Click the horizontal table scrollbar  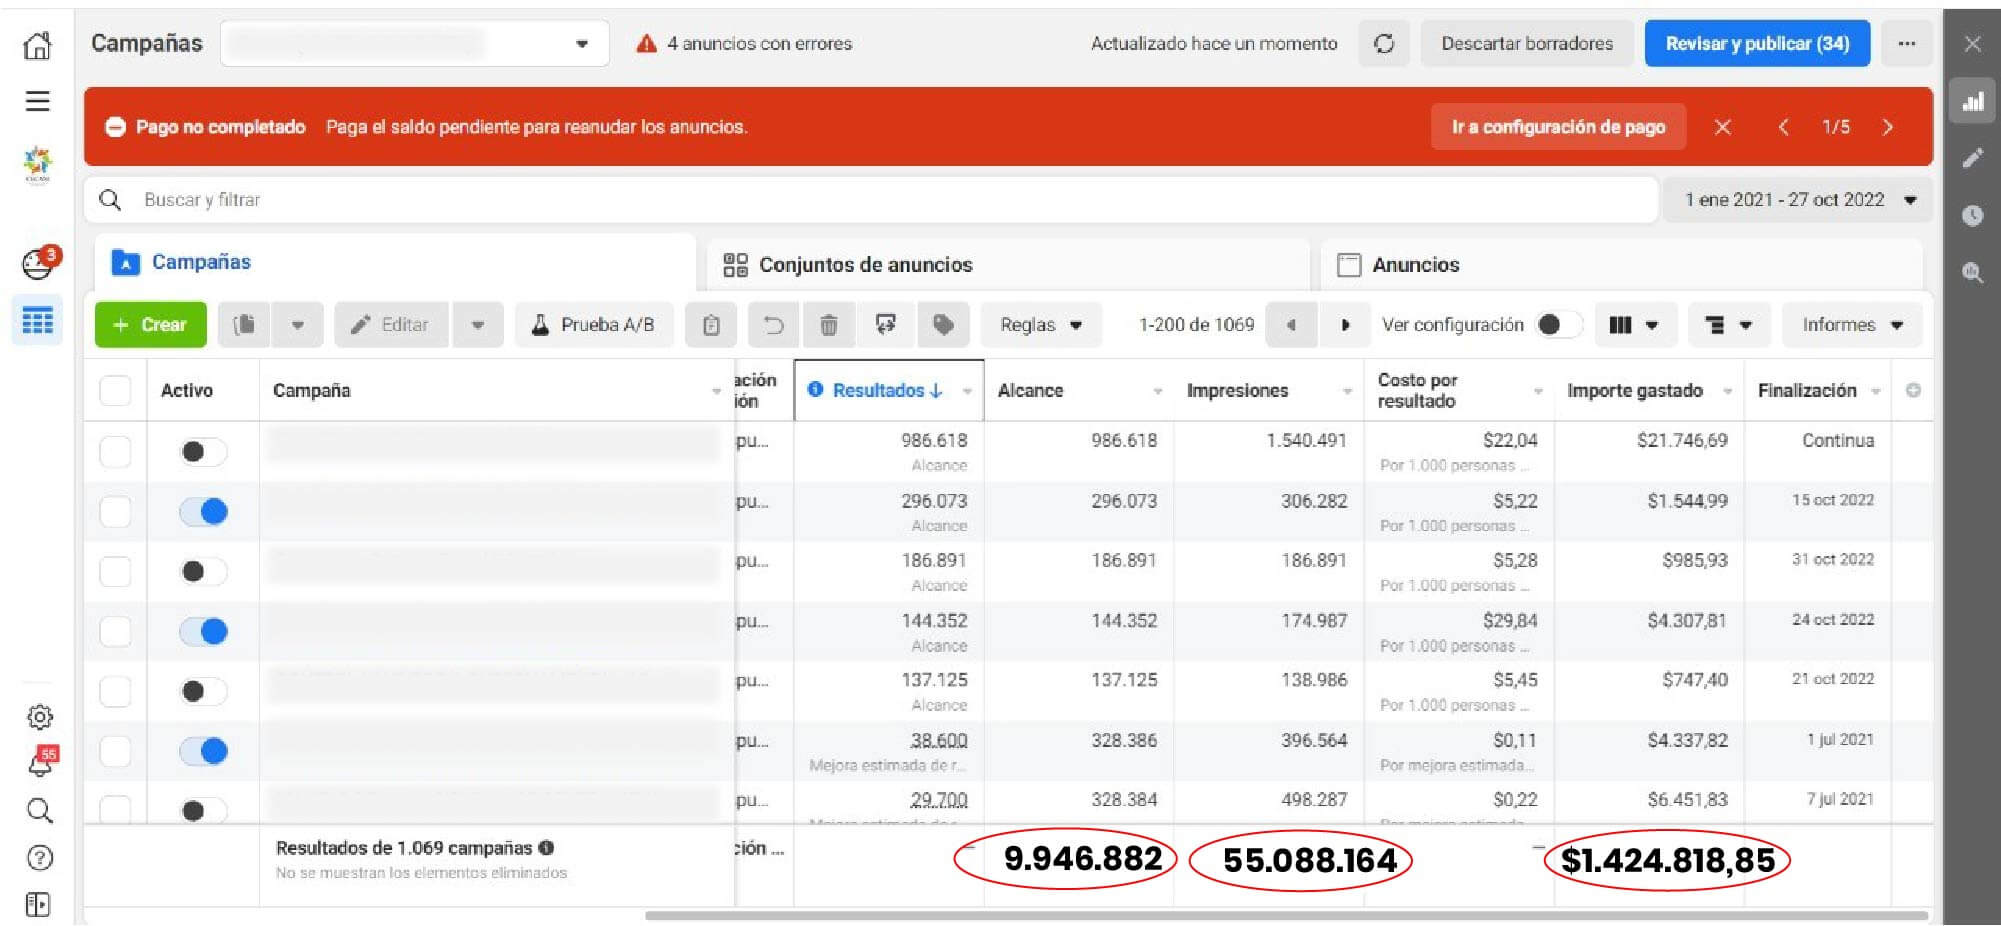click(x=1286, y=915)
